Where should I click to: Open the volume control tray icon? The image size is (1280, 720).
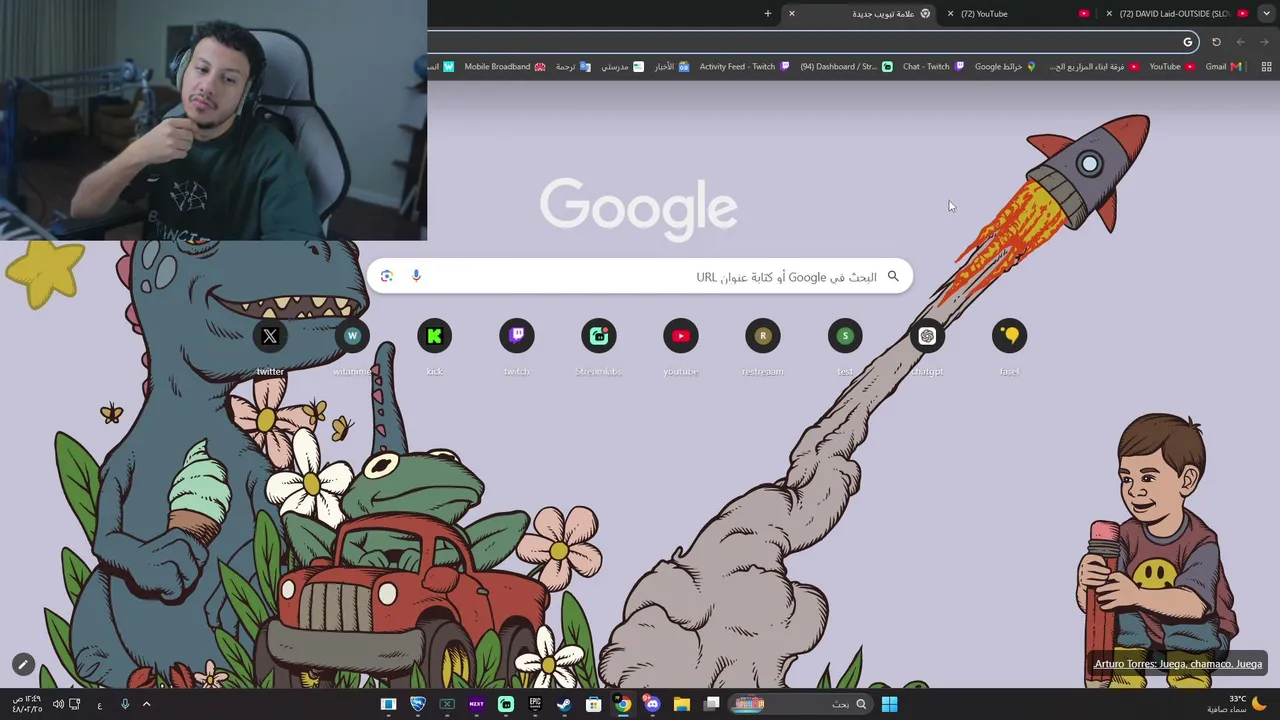tap(58, 704)
